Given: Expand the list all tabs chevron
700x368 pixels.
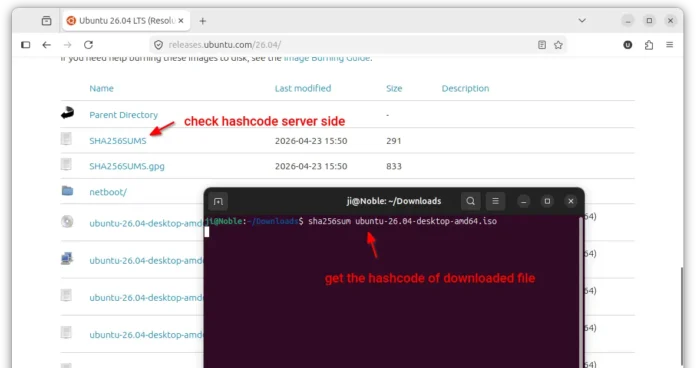Looking at the screenshot, I should [x=582, y=21].
